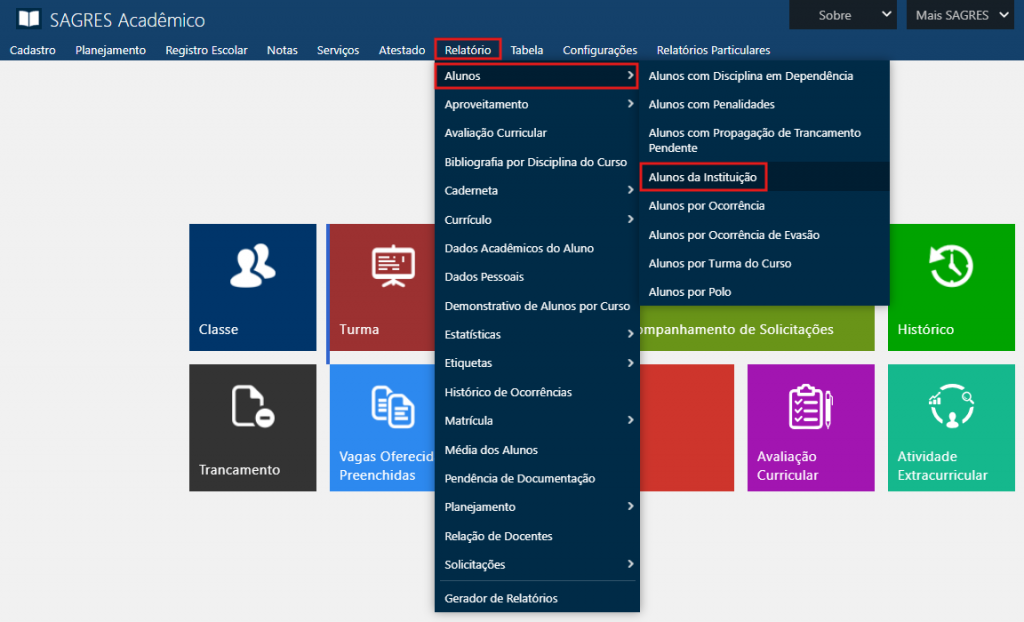Open the Trancamento document icon tile
The width and height of the screenshot is (1024, 622).
[x=252, y=406]
